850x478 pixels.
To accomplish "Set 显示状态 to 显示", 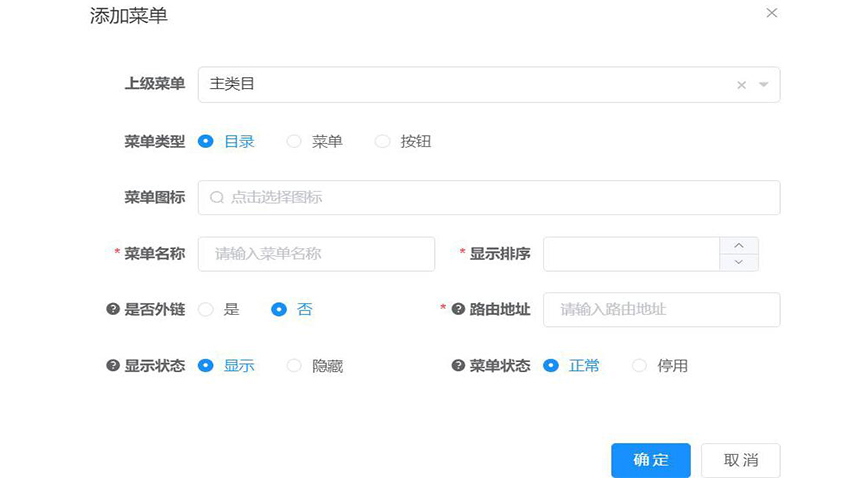I will click(x=205, y=366).
